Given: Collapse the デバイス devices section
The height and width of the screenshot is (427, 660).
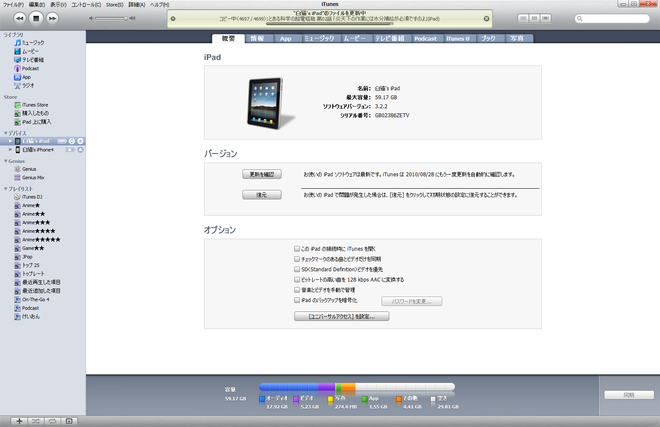Looking at the screenshot, I should click(x=5, y=133).
